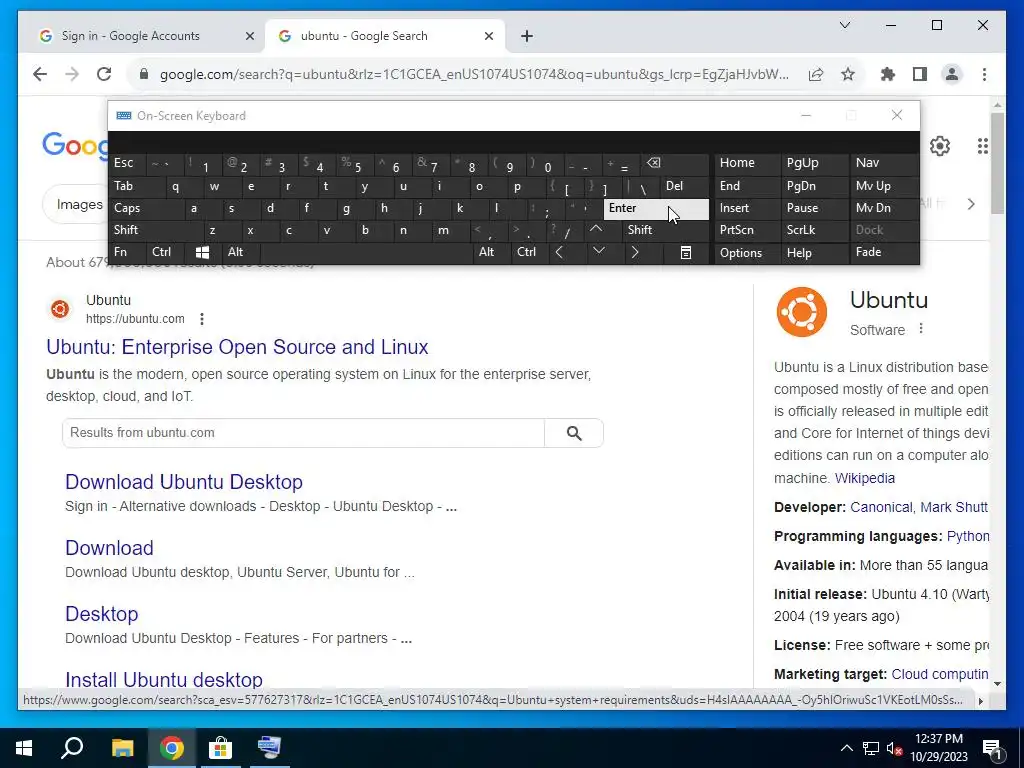This screenshot has height=768, width=1024.
Task: Open more options beside Software label
Action: point(921,328)
